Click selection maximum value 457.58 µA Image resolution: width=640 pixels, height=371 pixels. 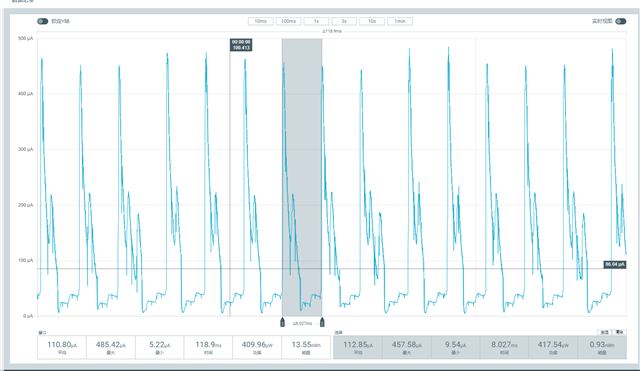pos(407,345)
